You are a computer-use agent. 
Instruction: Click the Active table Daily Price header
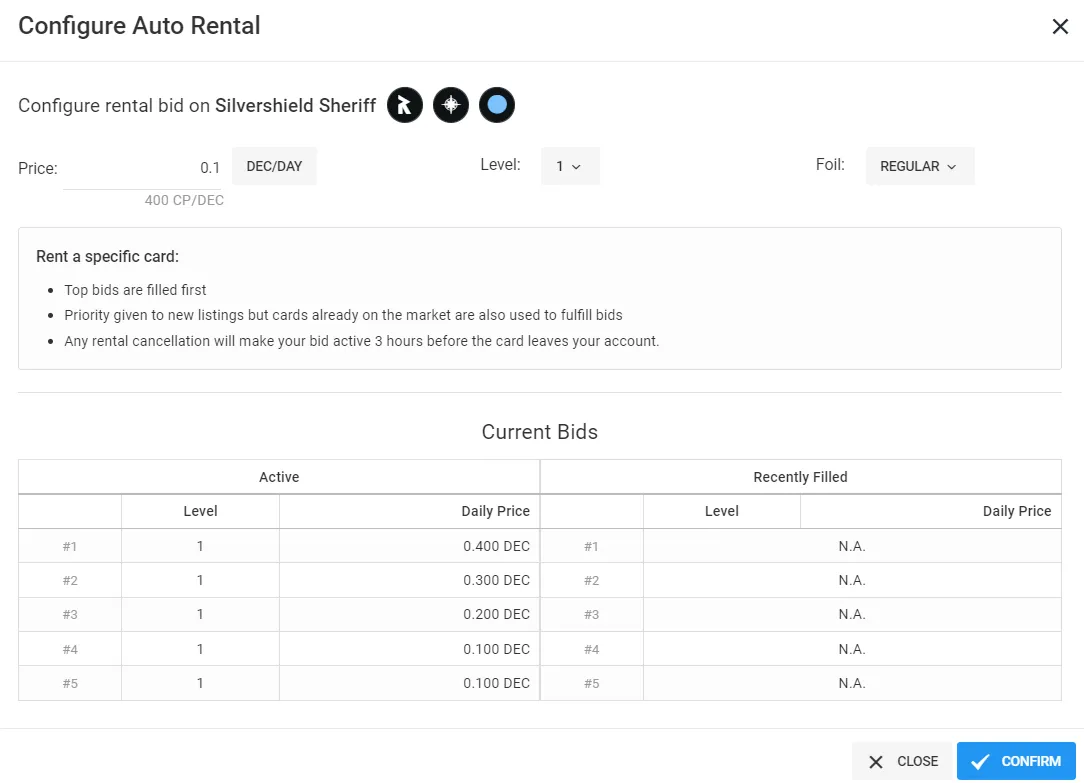[409, 511]
